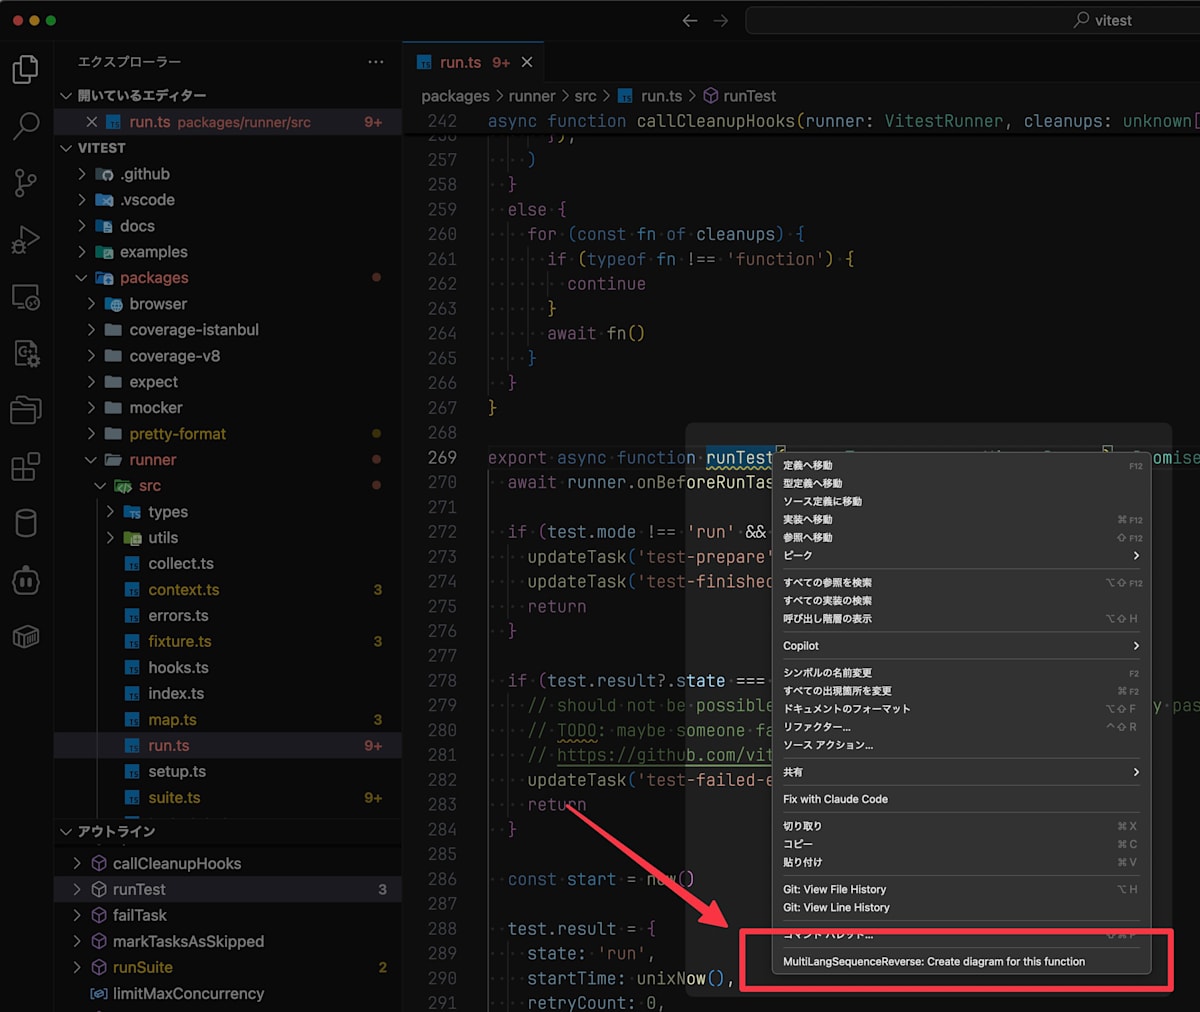Open the Source Control view
Screen dimensions: 1200x1012
(x=26, y=183)
